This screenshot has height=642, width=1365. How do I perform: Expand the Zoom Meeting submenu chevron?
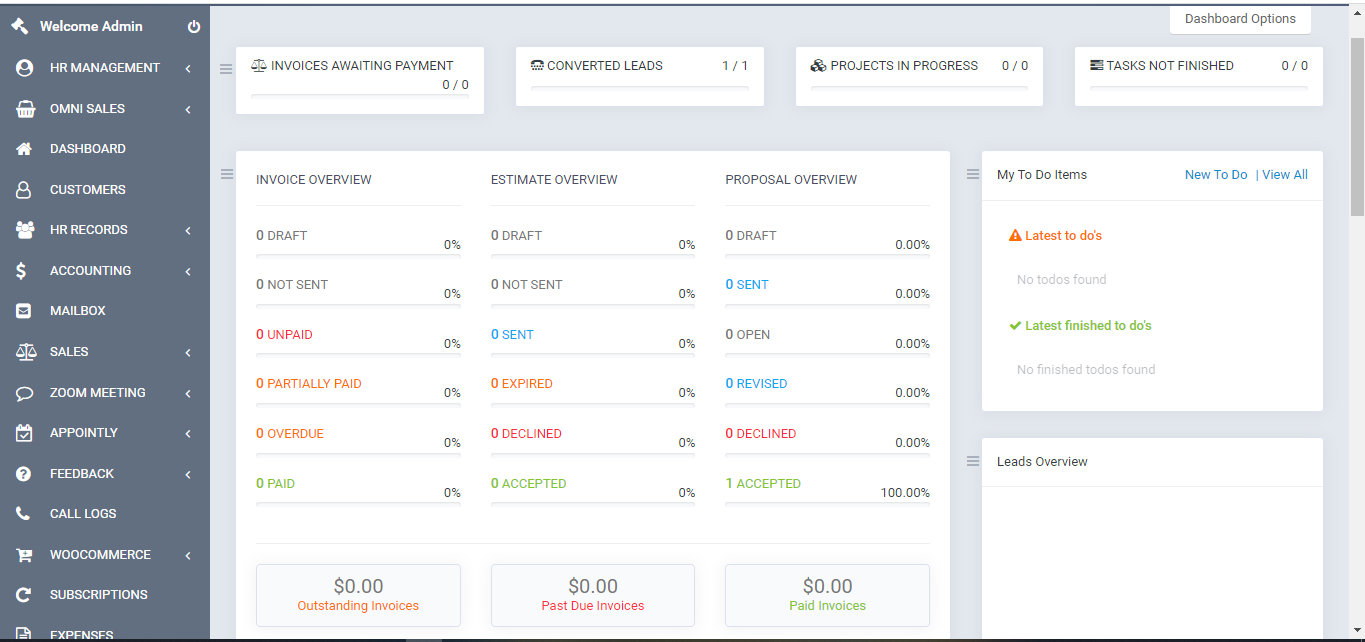point(188,394)
